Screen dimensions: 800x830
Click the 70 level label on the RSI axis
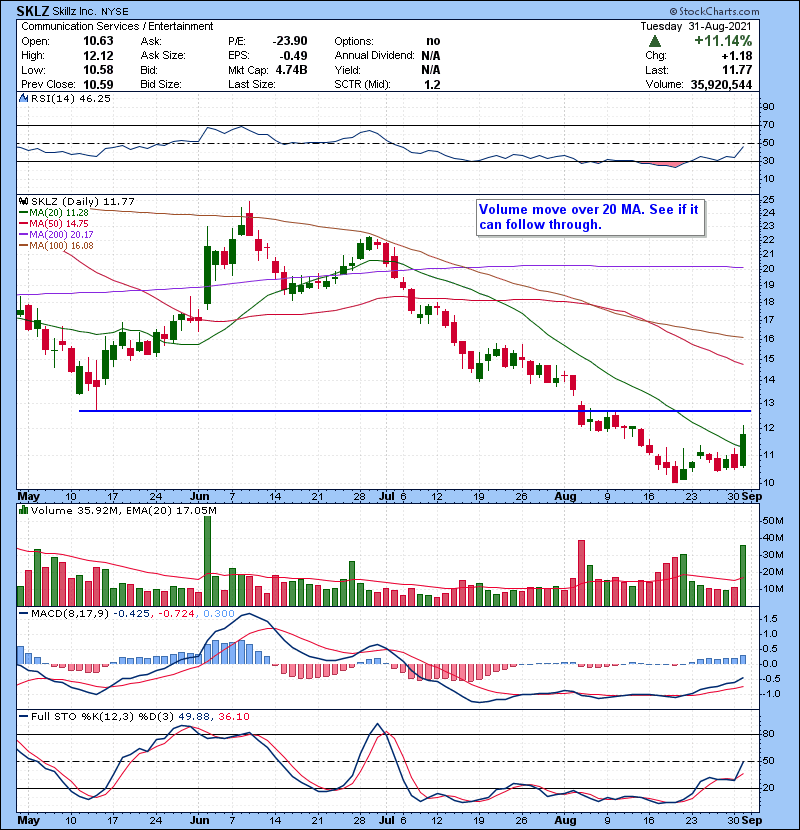(x=768, y=125)
